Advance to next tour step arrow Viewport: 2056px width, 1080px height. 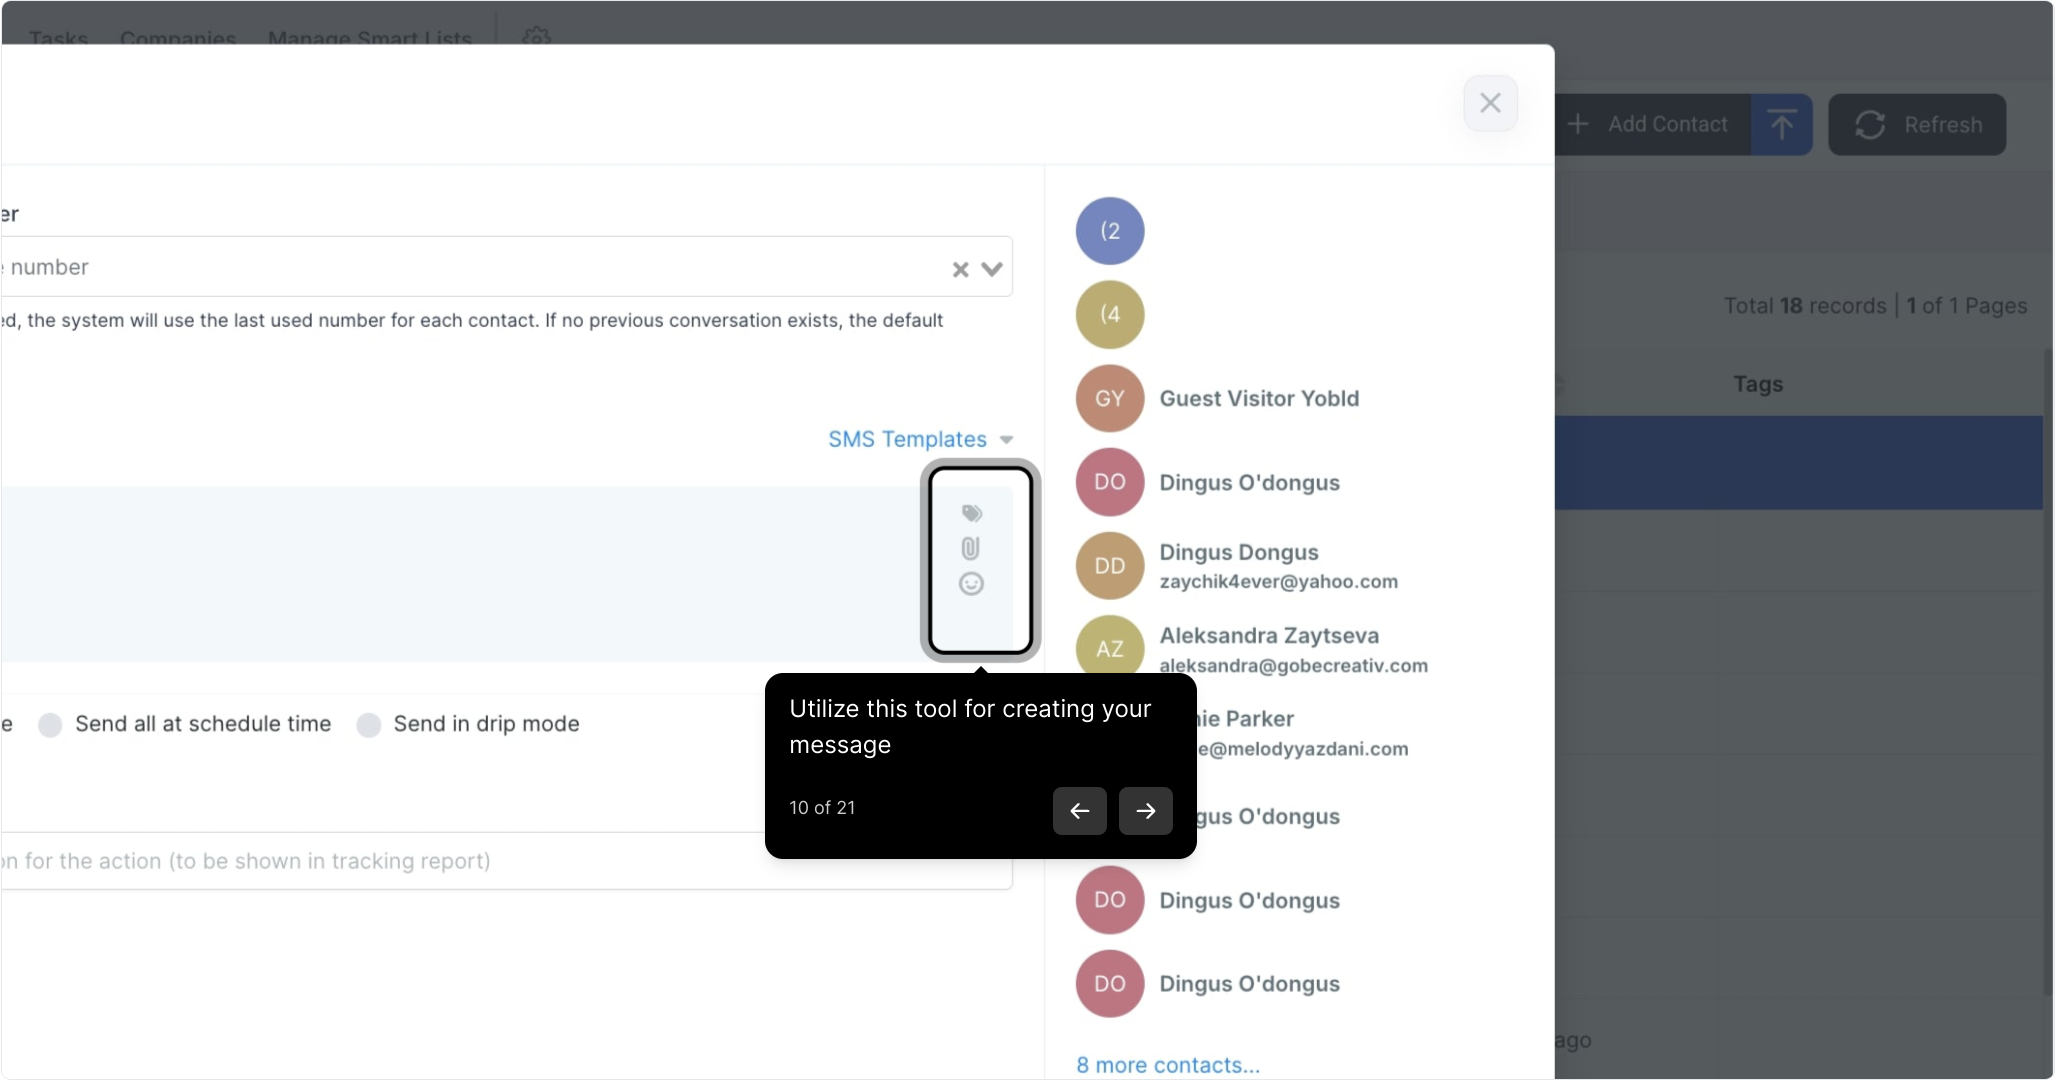[1145, 810]
